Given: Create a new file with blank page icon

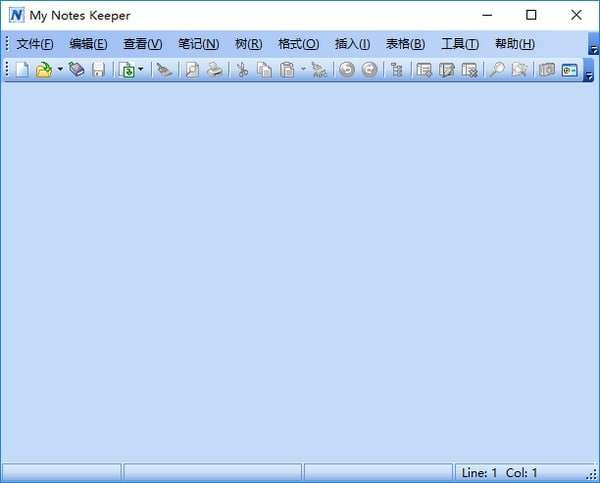Looking at the screenshot, I should tap(22, 70).
